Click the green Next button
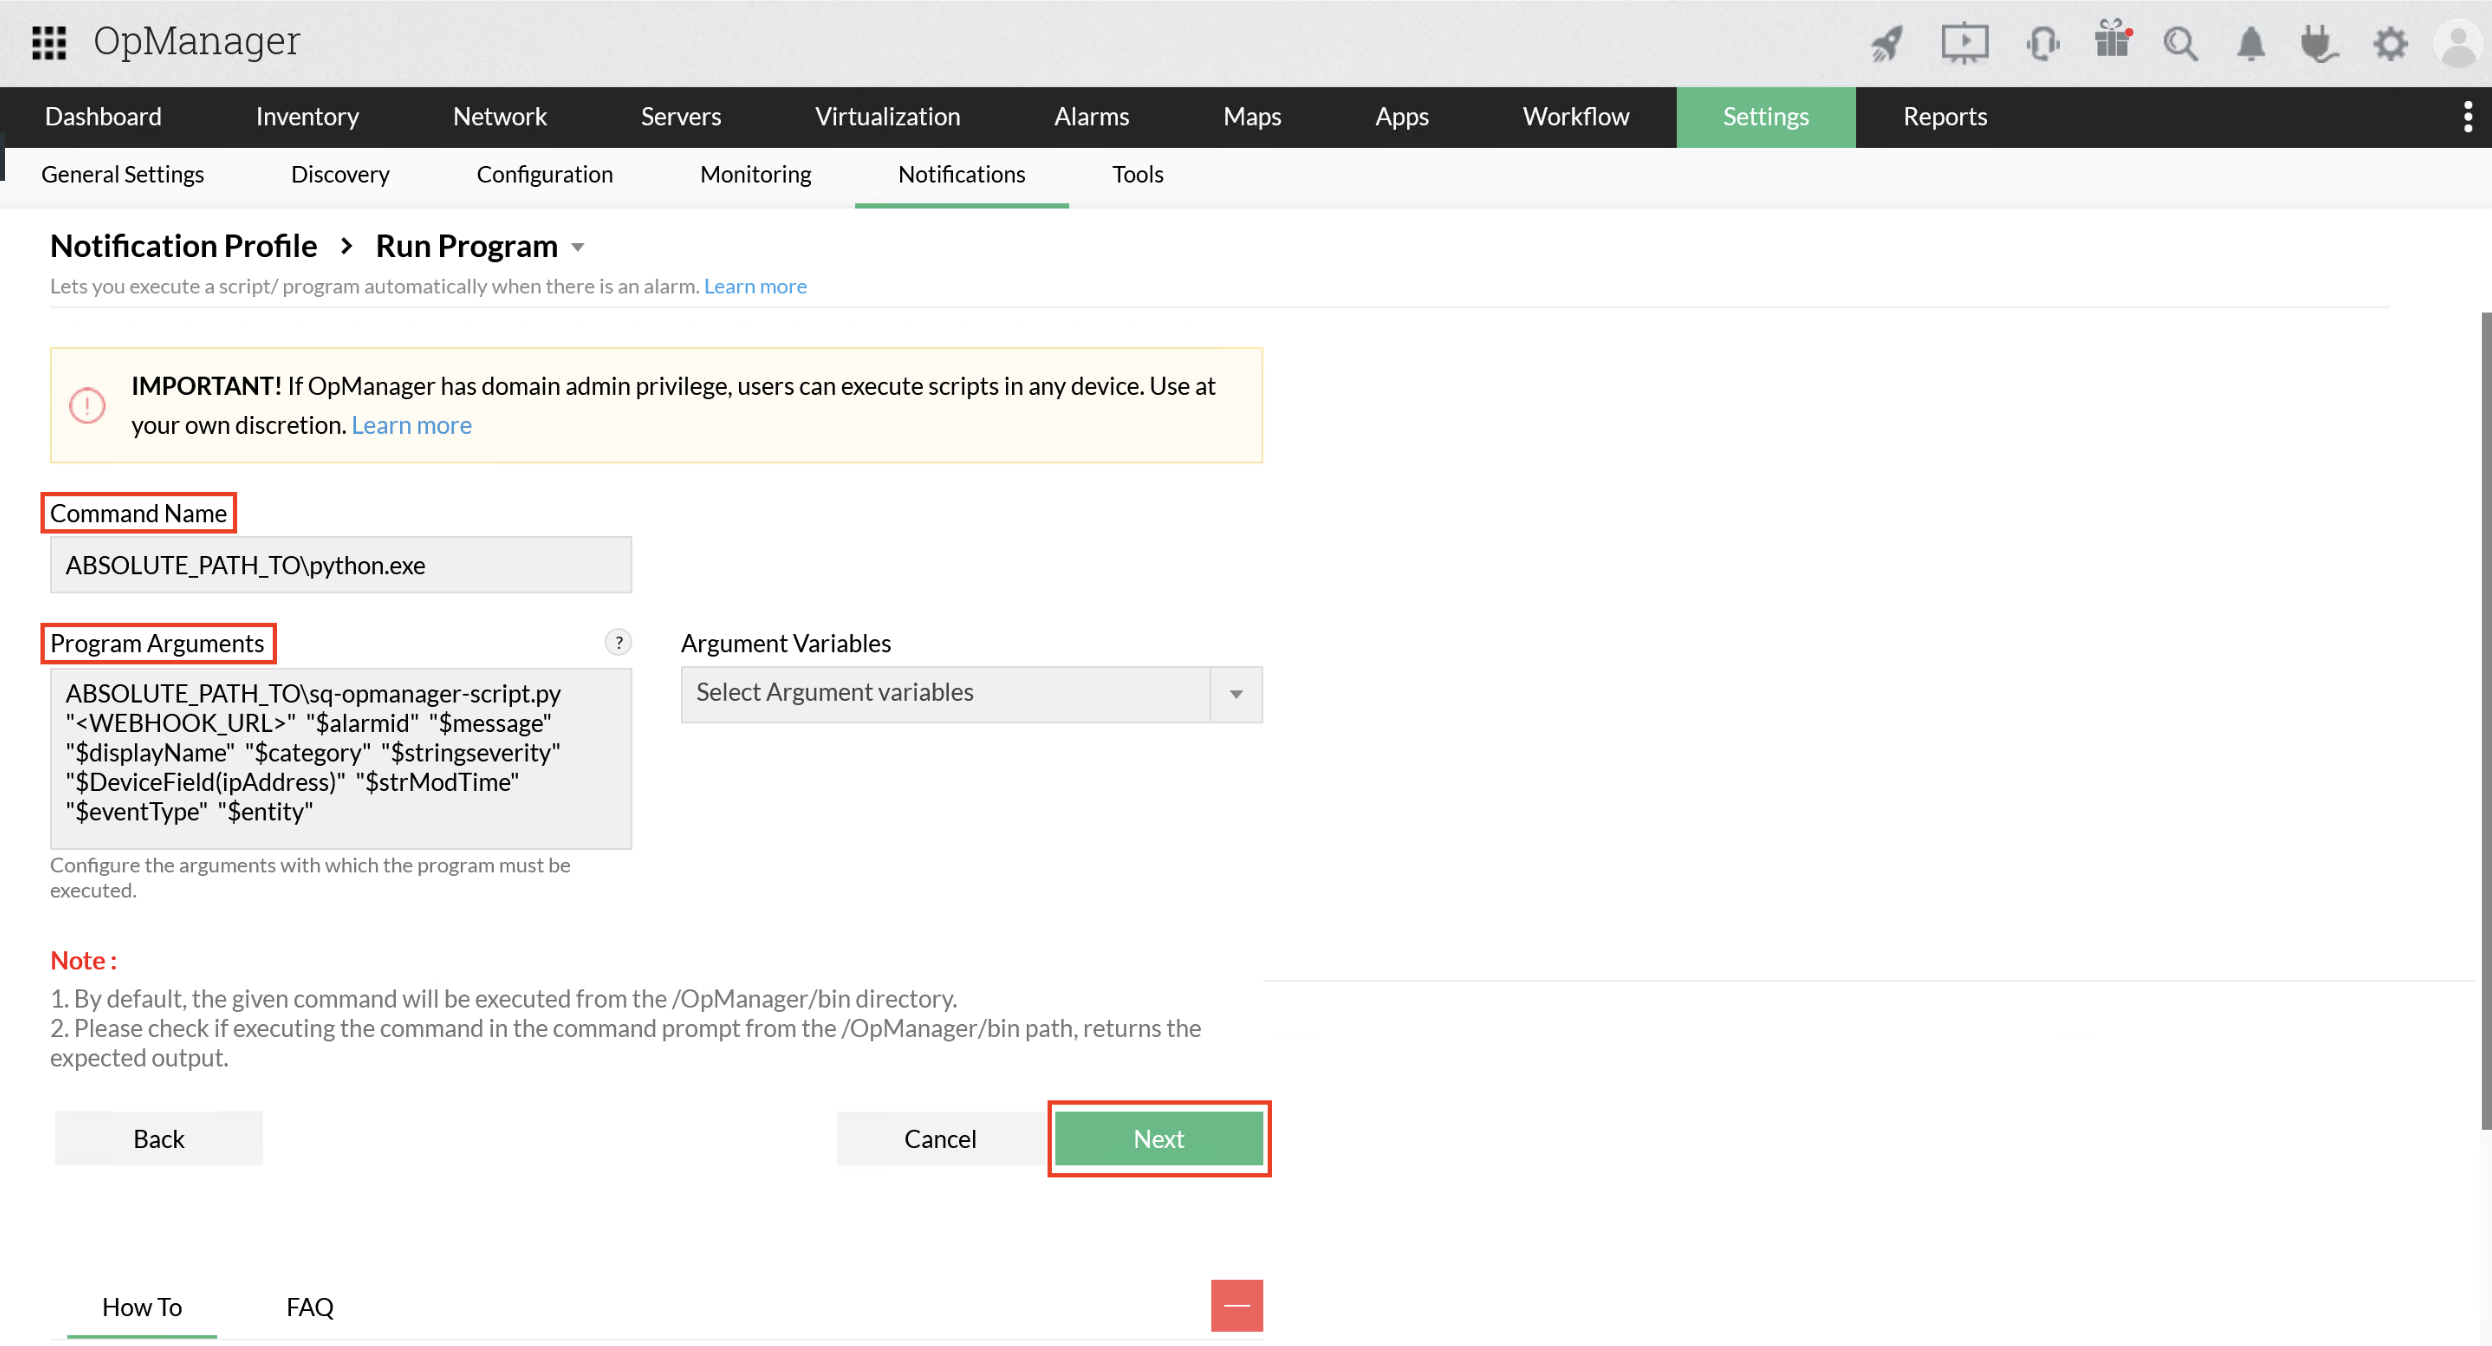This screenshot has width=2492, height=1346. tap(1158, 1138)
